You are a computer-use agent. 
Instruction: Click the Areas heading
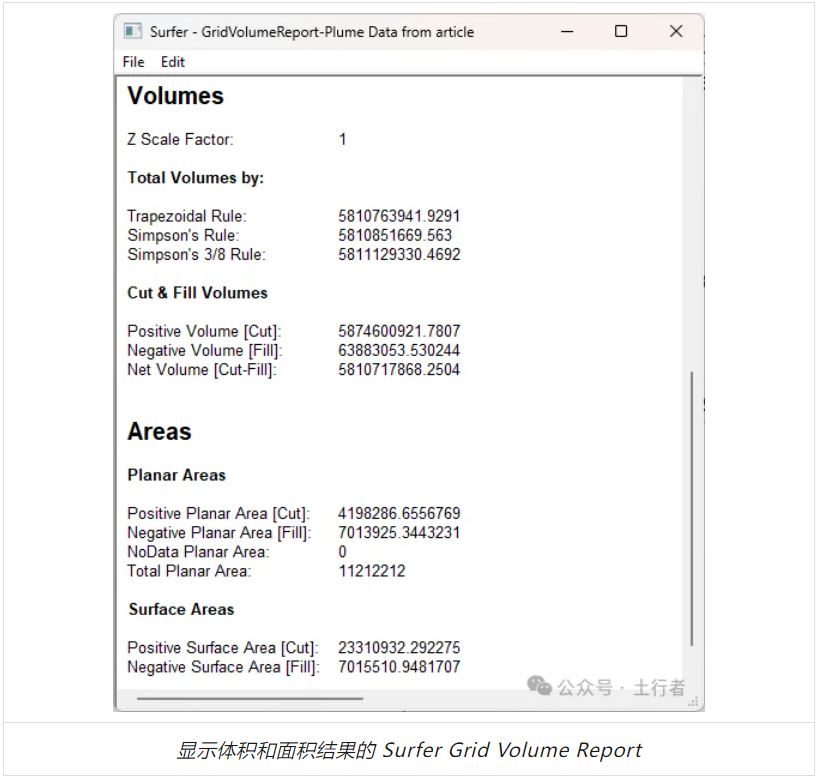159,432
